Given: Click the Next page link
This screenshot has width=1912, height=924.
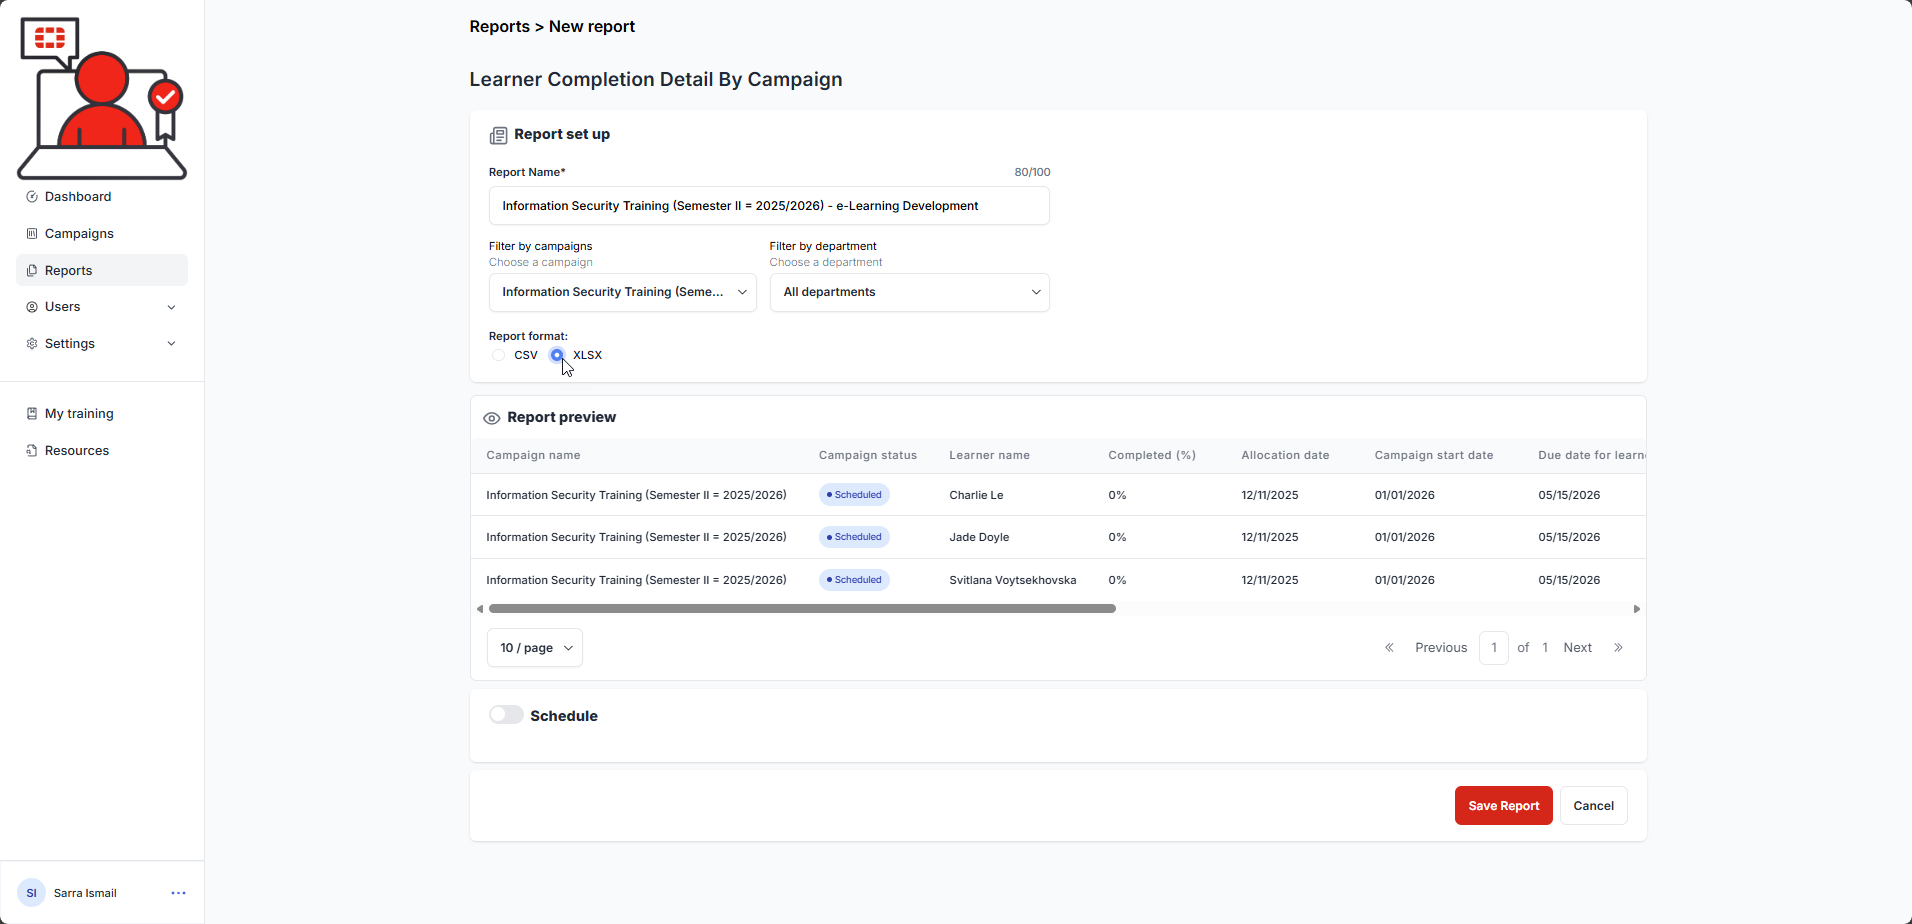Looking at the screenshot, I should click(1578, 648).
